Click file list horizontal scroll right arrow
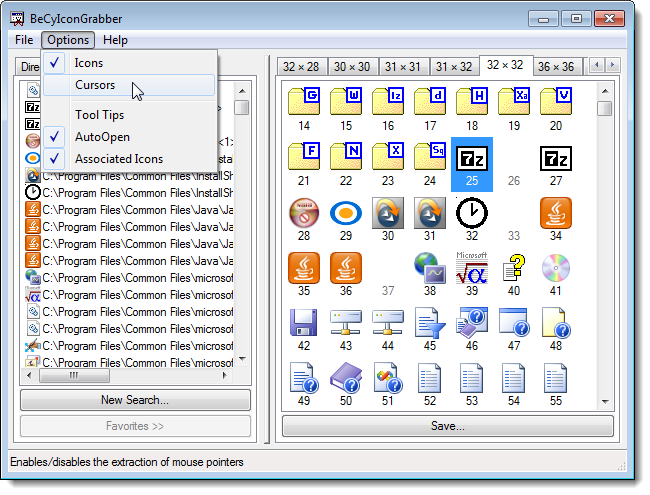The height and width of the screenshot is (495, 650). click(x=224, y=376)
